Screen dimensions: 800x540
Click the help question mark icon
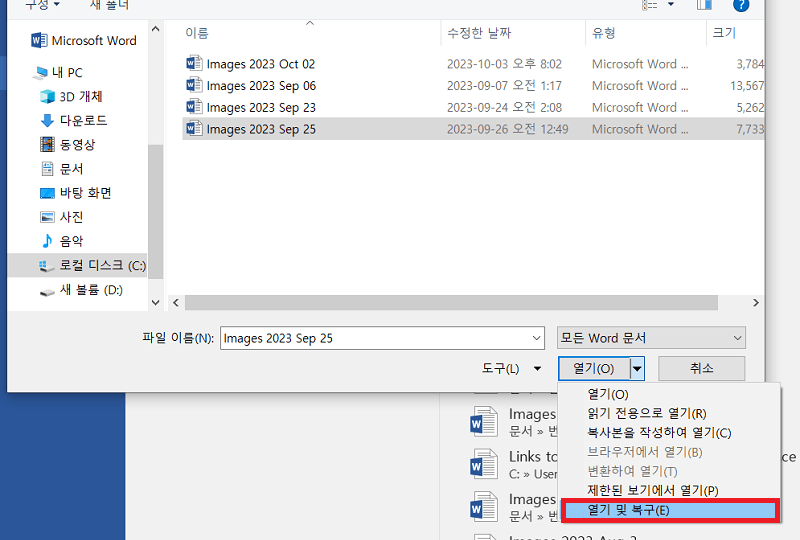741,5
